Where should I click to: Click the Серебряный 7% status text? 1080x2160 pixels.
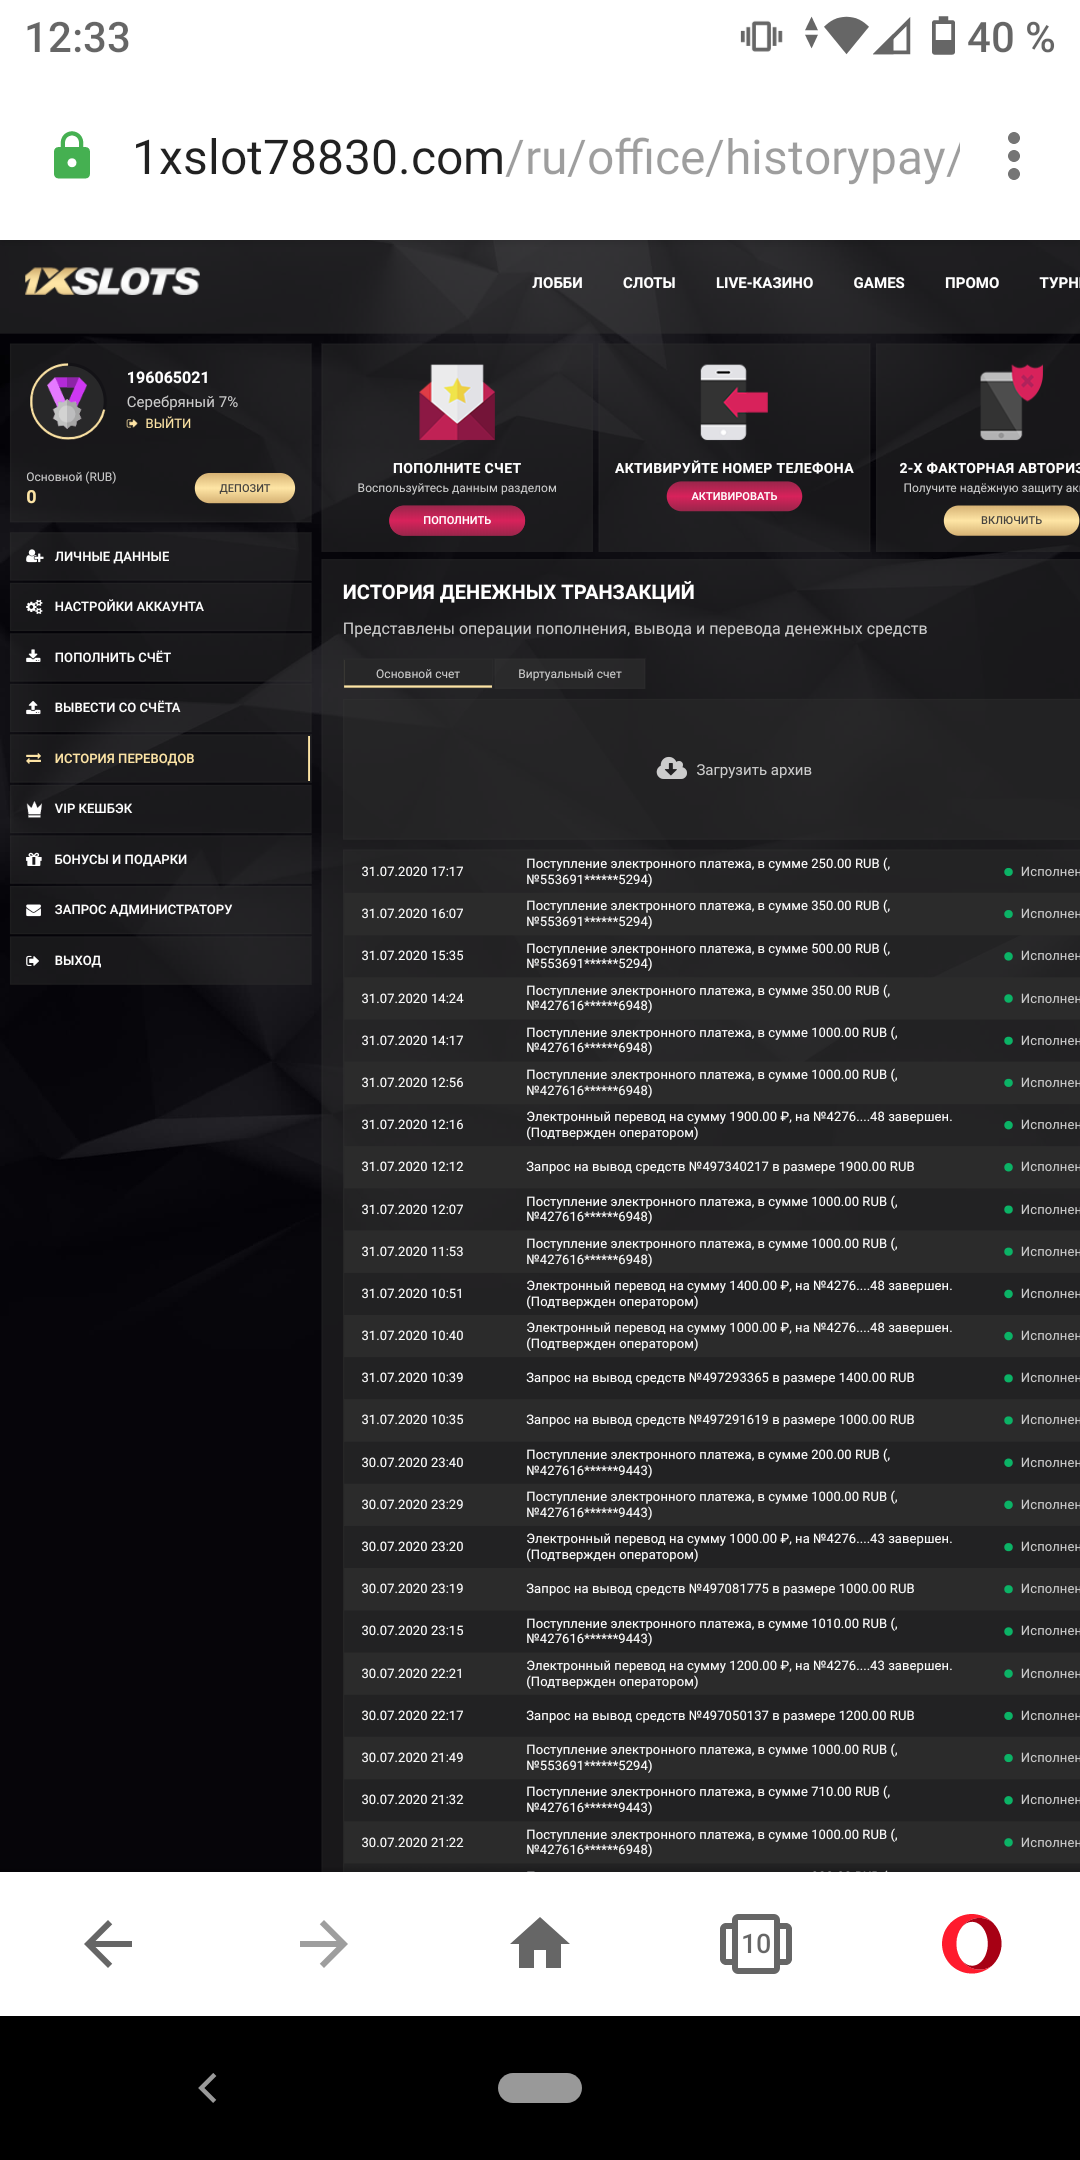point(182,402)
